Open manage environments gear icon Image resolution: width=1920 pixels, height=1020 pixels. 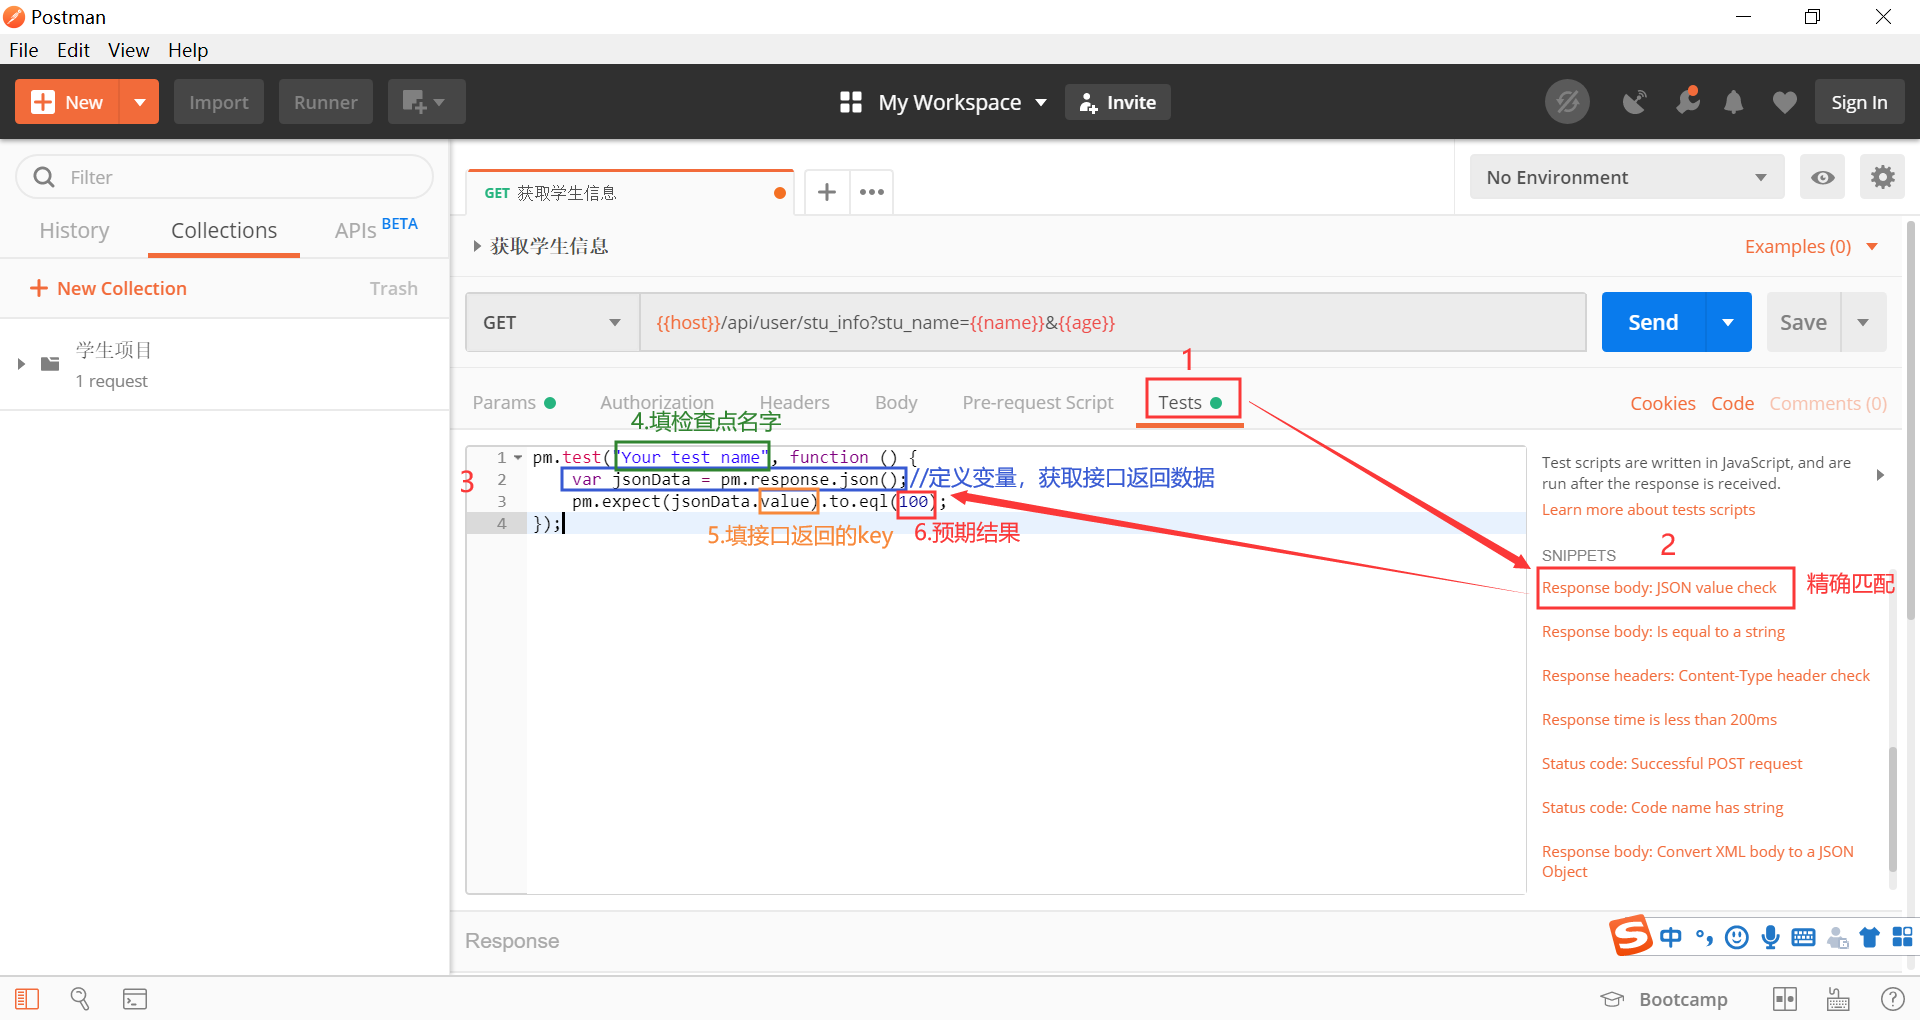[1883, 177]
